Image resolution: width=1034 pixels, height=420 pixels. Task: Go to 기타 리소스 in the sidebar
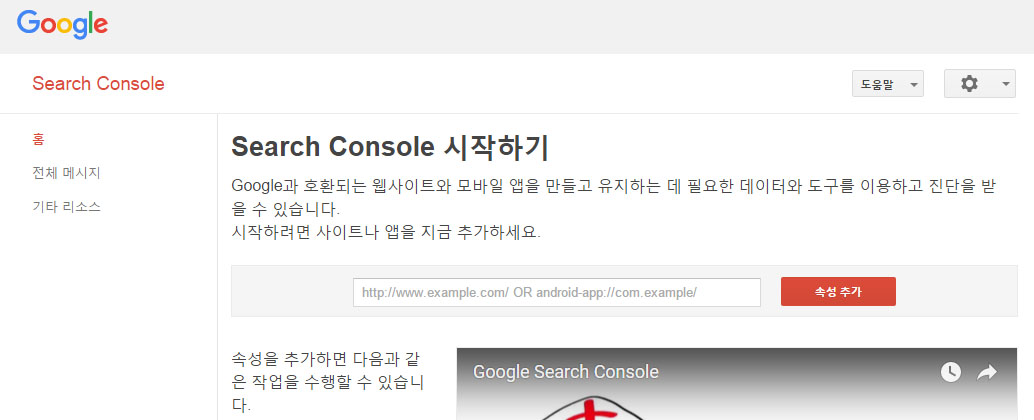(66, 207)
